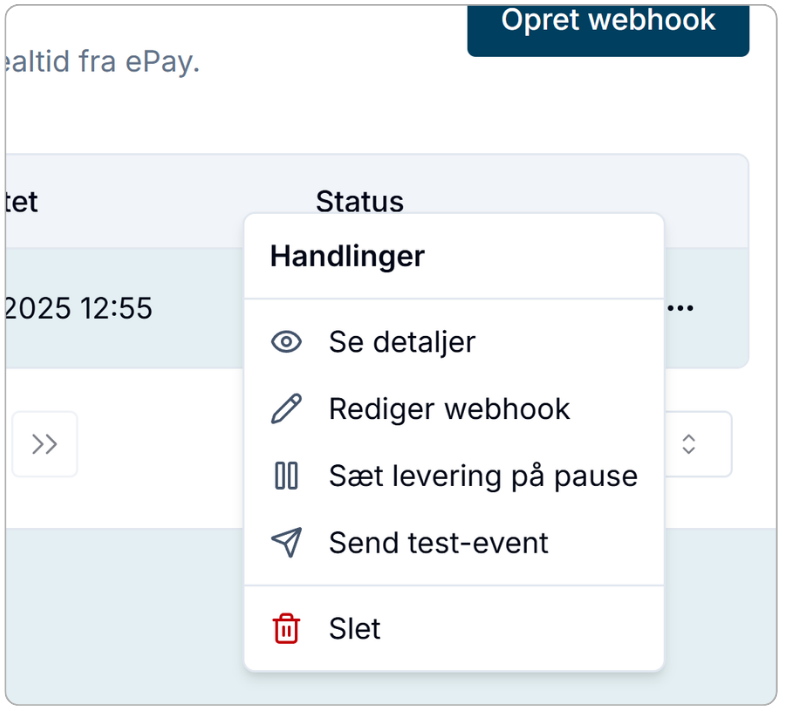Click the pencil icon for Rediger webhook
Screen dimensions: 787x713
click(x=287, y=409)
